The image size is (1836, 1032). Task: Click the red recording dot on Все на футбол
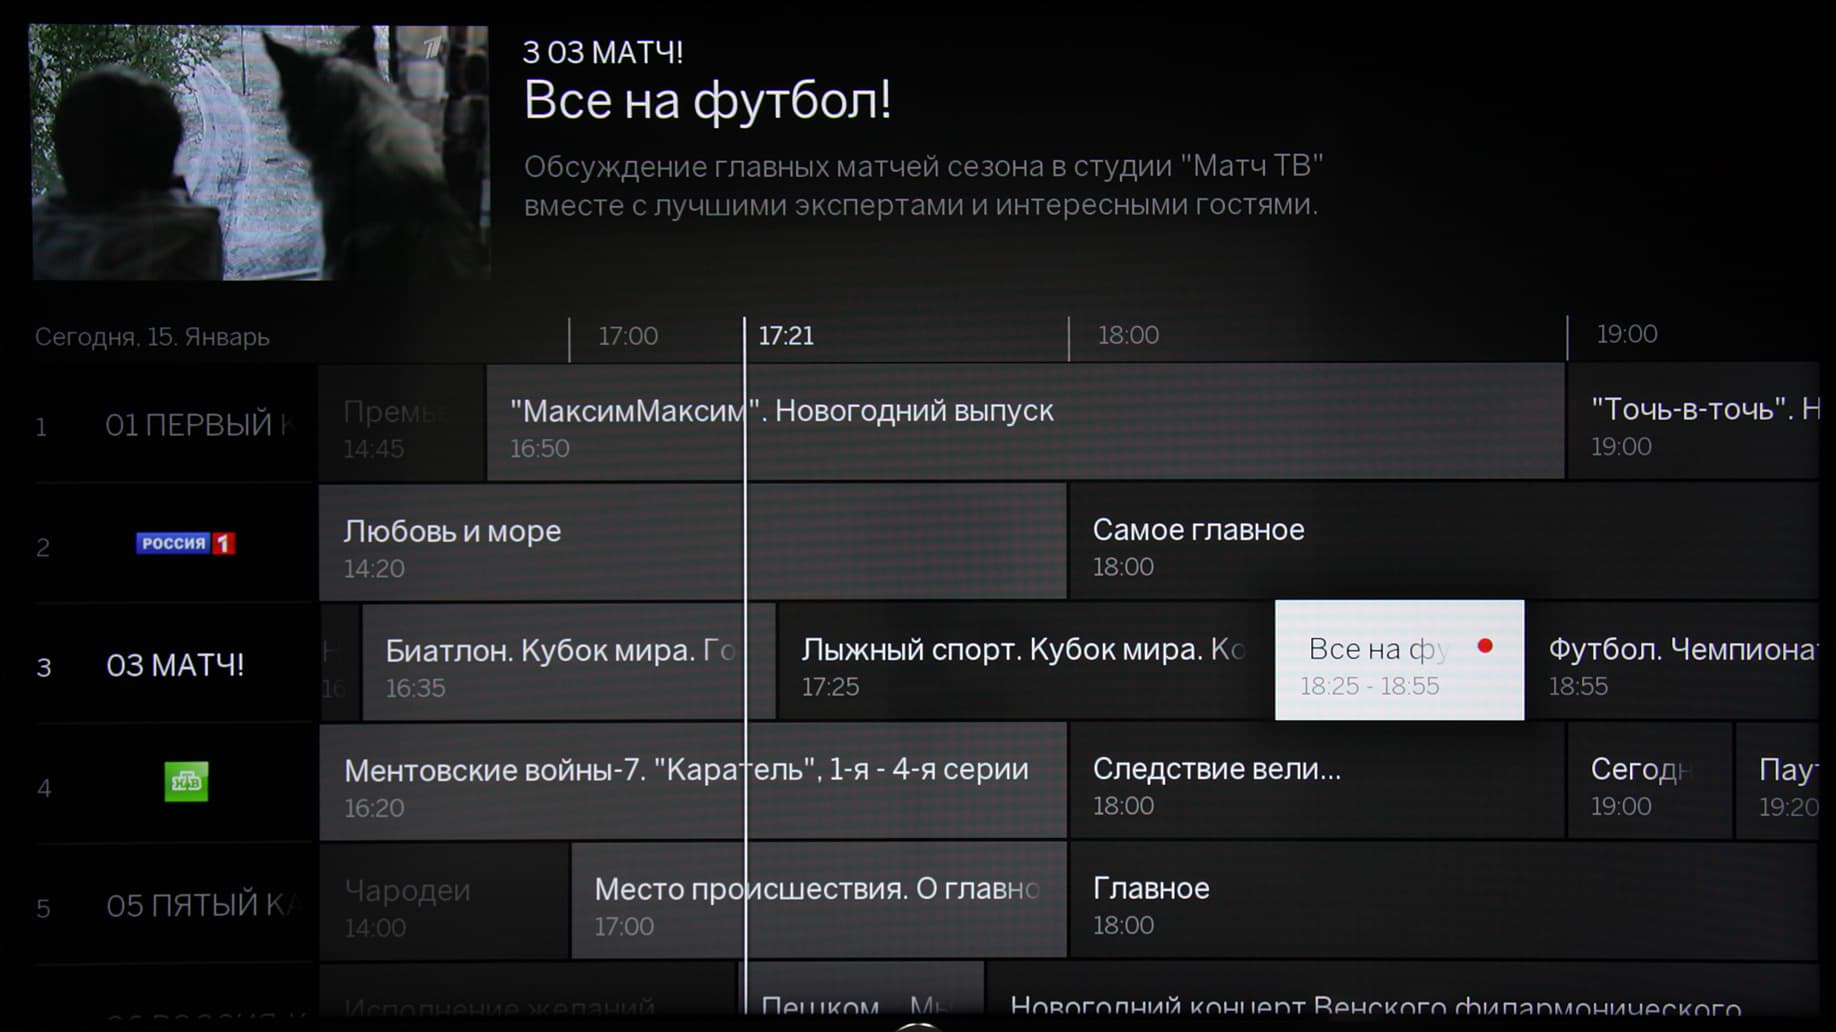click(x=1485, y=646)
